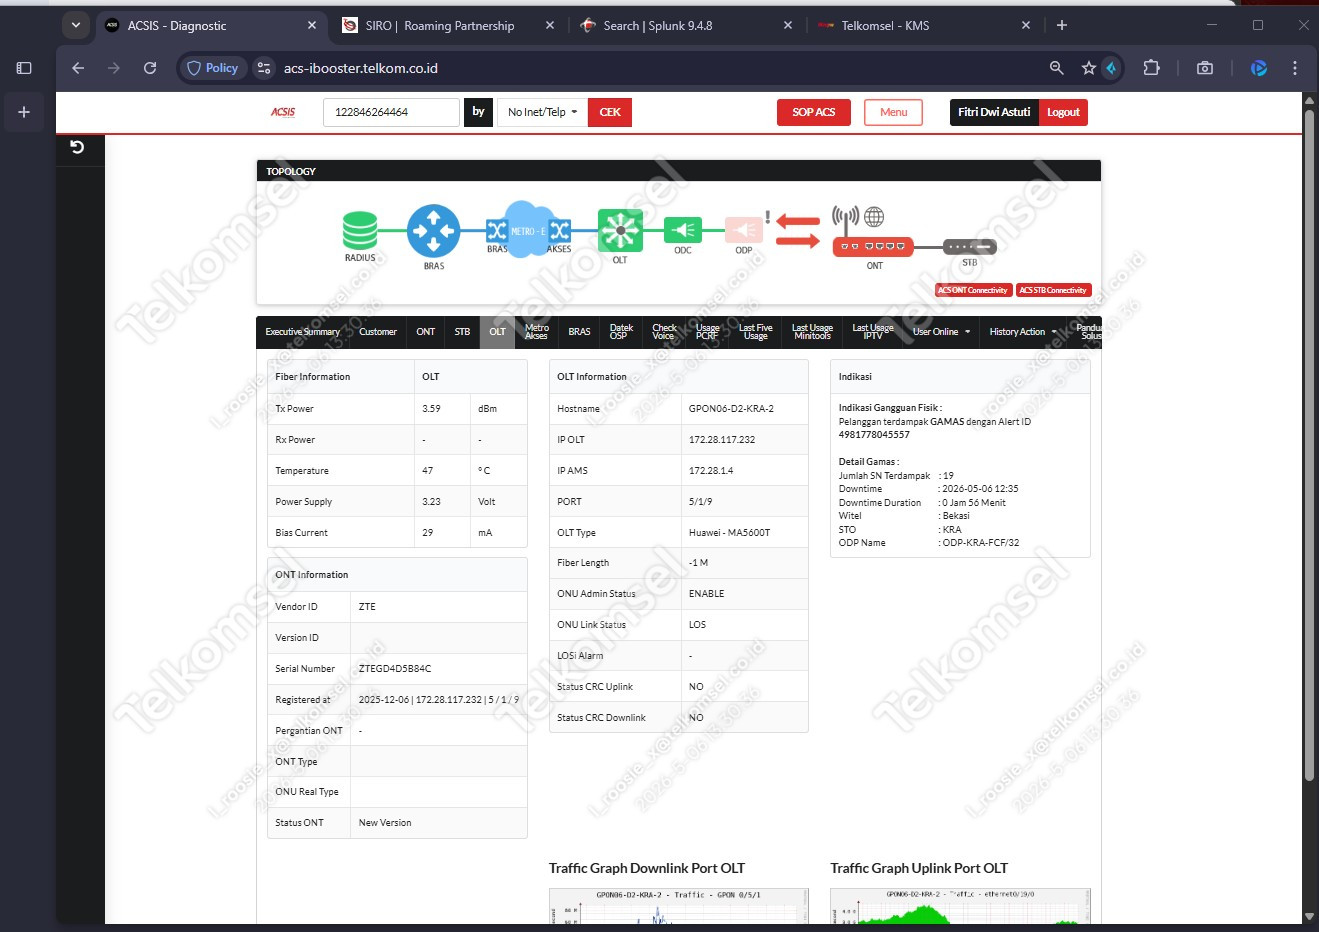Open the Traffic Graph Uplink Port OLT image
Image resolution: width=1319 pixels, height=932 pixels.
pyautogui.click(x=960, y=906)
